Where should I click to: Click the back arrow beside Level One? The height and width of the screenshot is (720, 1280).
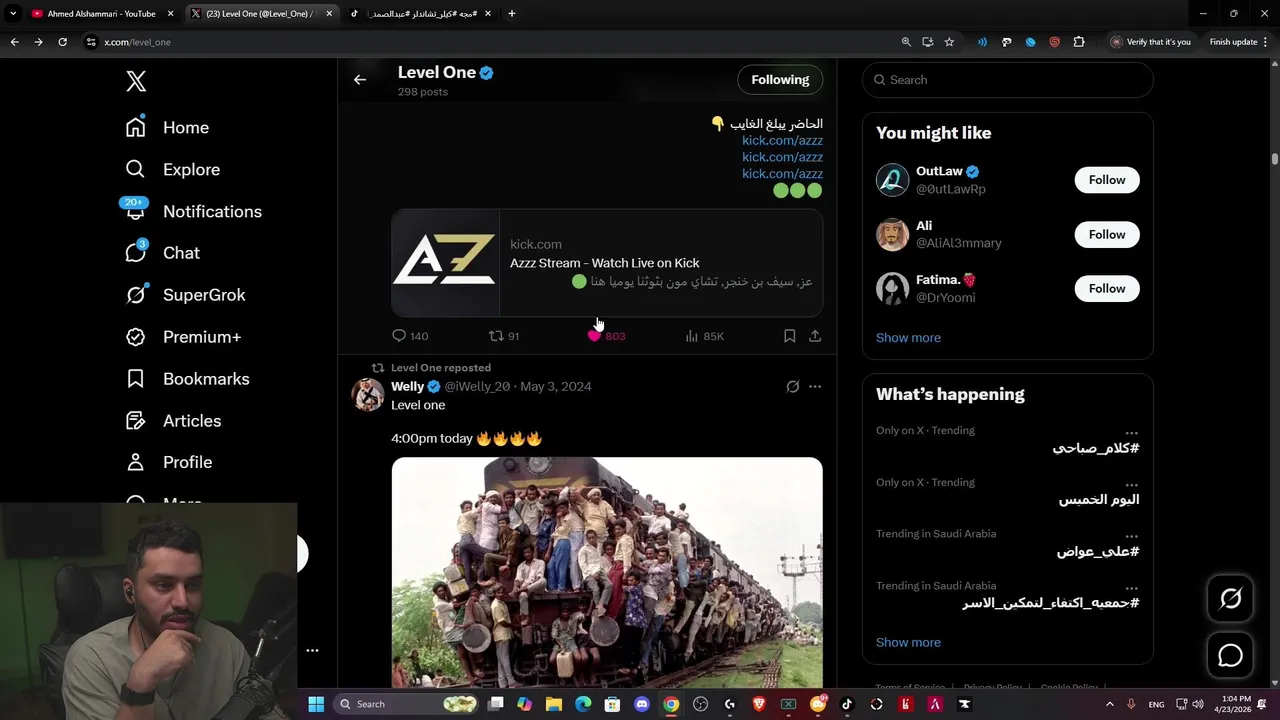coord(360,80)
